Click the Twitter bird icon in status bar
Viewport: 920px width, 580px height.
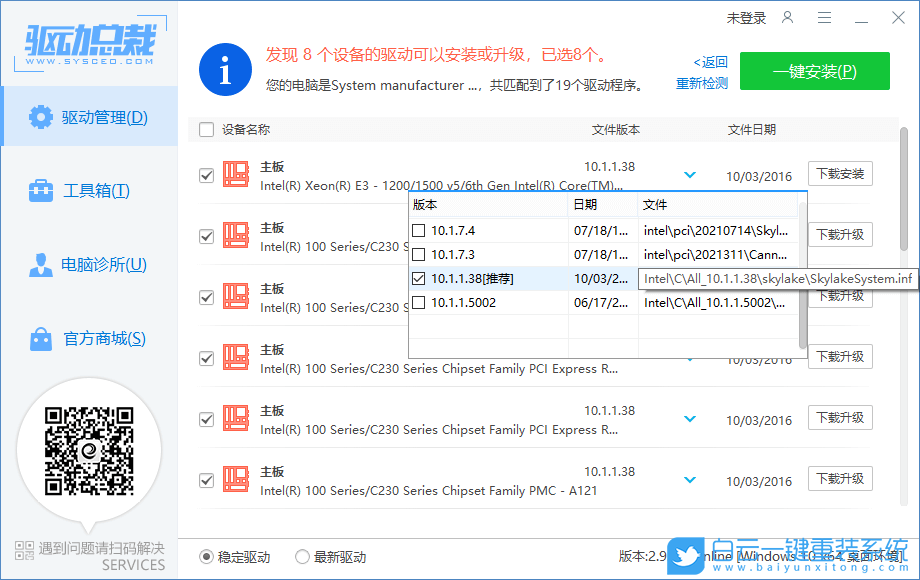685,557
